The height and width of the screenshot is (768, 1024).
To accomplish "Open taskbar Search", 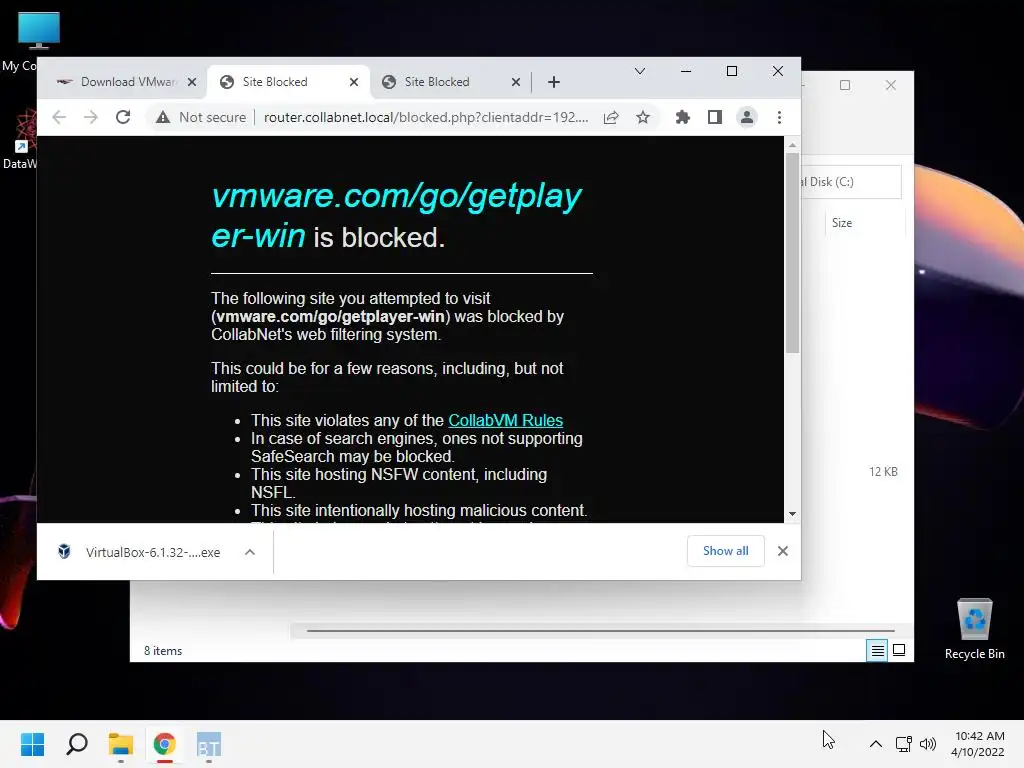I will [76, 744].
